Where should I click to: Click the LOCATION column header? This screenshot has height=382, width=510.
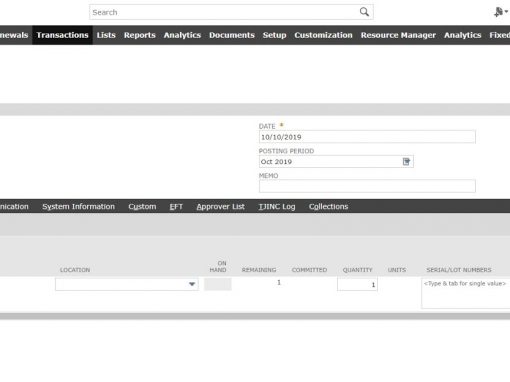tap(75, 270)
